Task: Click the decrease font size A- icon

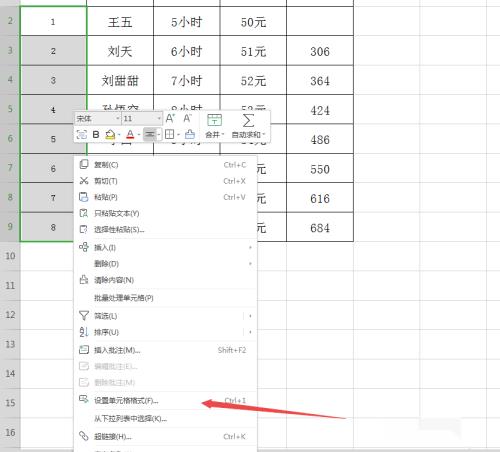Action: 187,118
